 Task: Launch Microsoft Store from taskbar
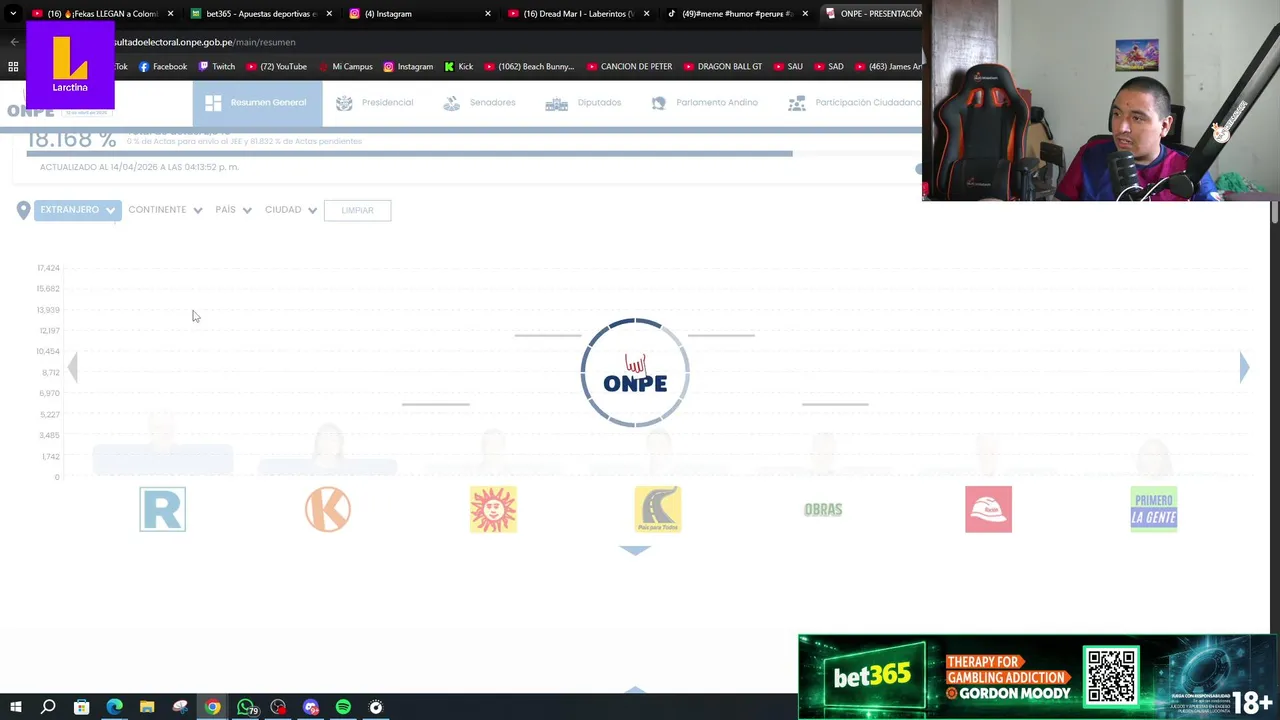coord(81,707)
